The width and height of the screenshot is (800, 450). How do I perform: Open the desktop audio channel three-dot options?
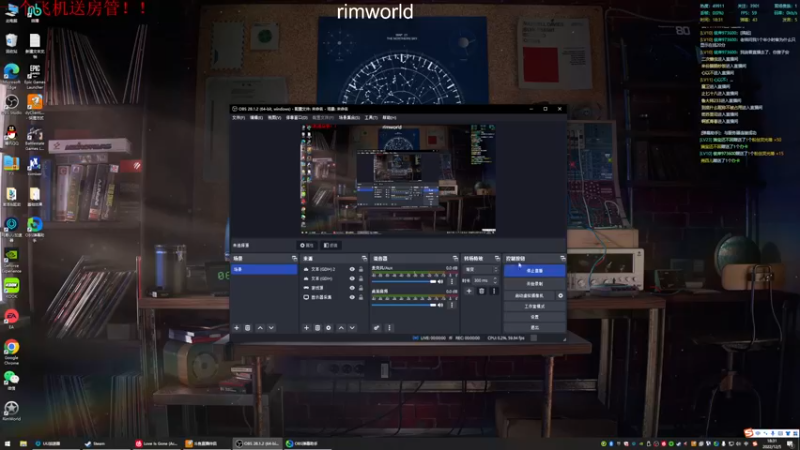tap(452, 305)
